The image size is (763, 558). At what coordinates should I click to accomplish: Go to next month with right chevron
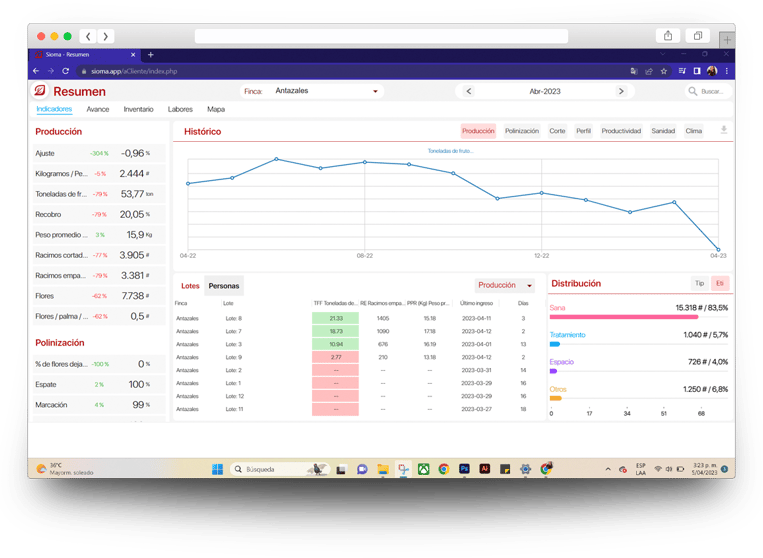coord(621,91)
